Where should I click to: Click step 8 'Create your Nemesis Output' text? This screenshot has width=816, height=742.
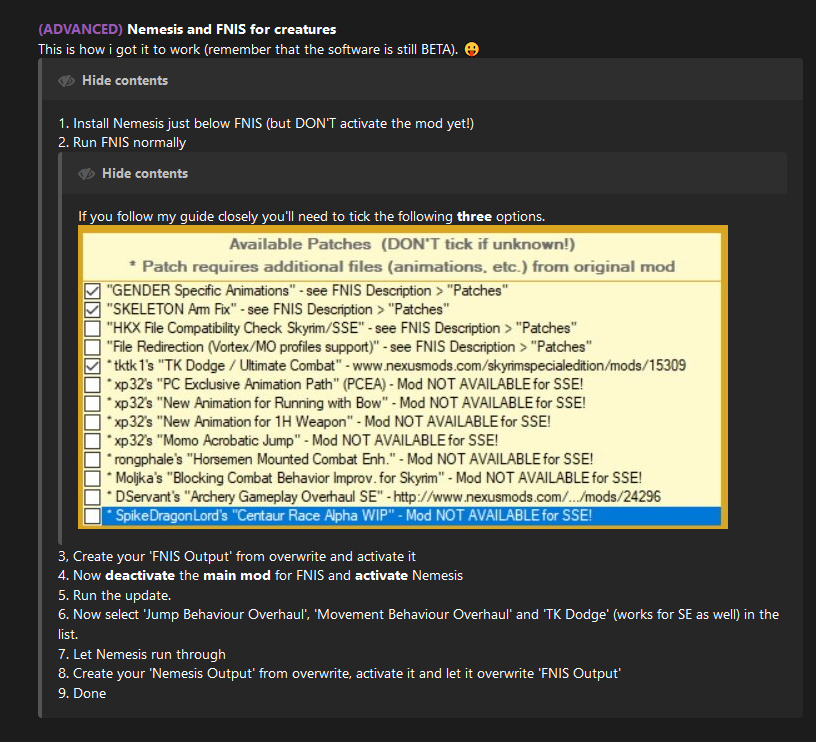click(x=339, y=674)
